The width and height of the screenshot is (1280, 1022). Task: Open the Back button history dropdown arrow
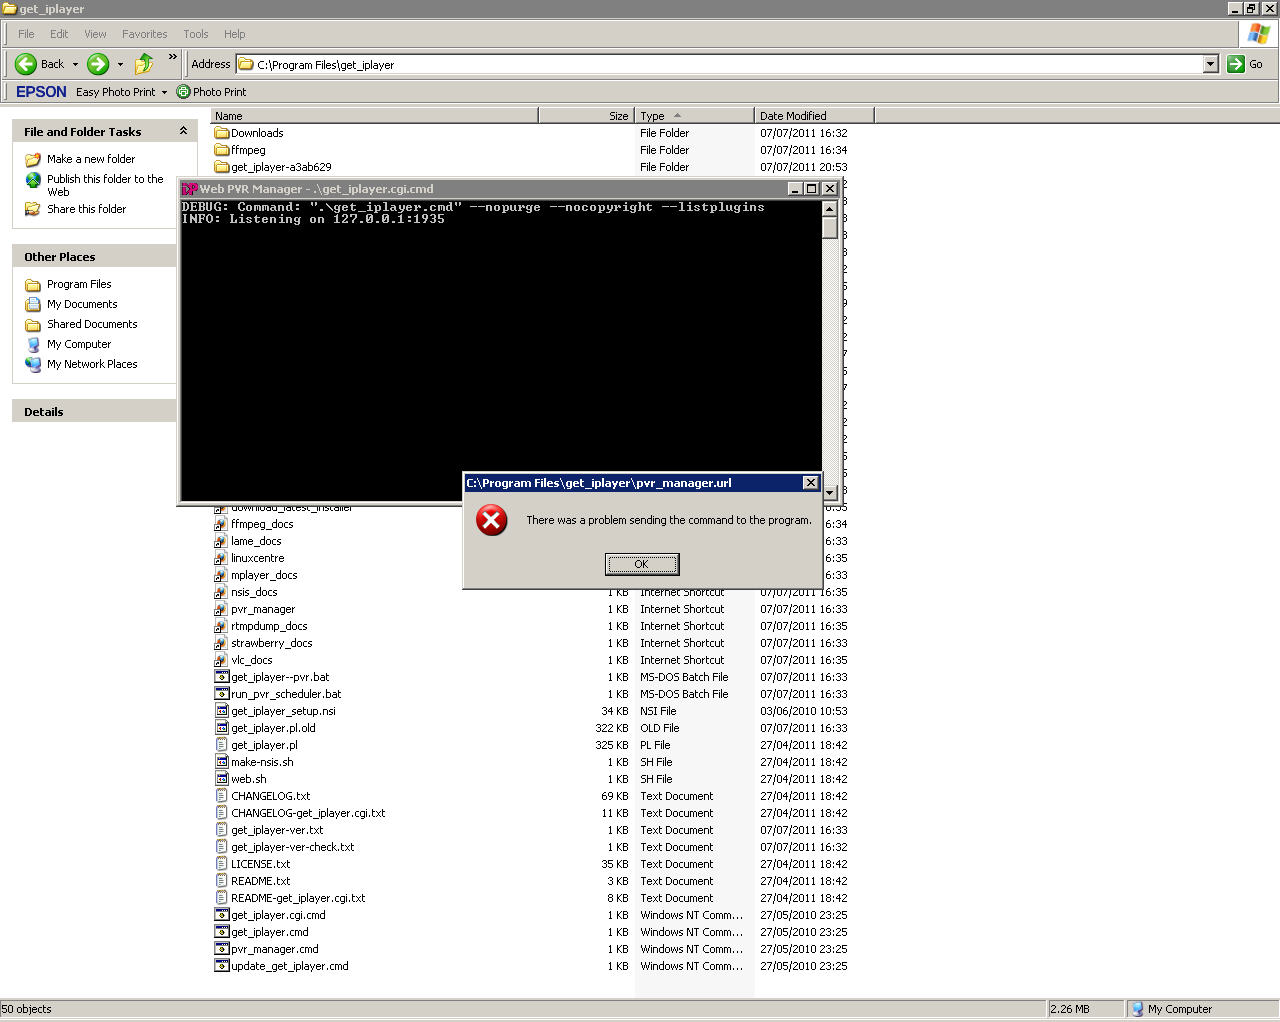(x=75, y=64)
